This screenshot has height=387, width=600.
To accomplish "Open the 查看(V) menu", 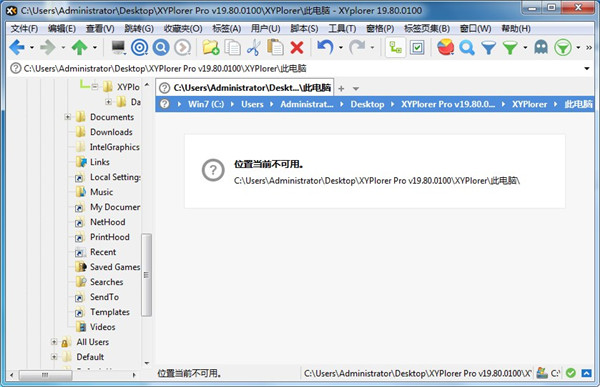I will click(x=100, y=29).
